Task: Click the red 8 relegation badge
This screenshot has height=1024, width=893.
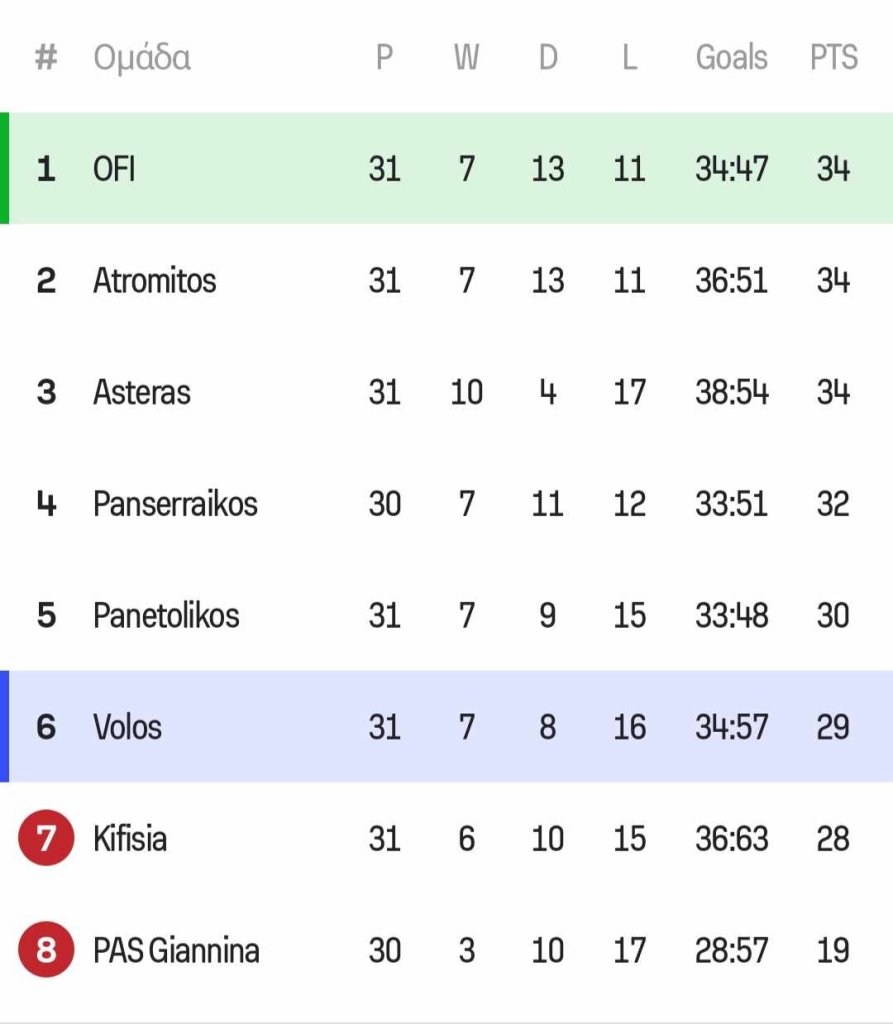Action: 46,950
